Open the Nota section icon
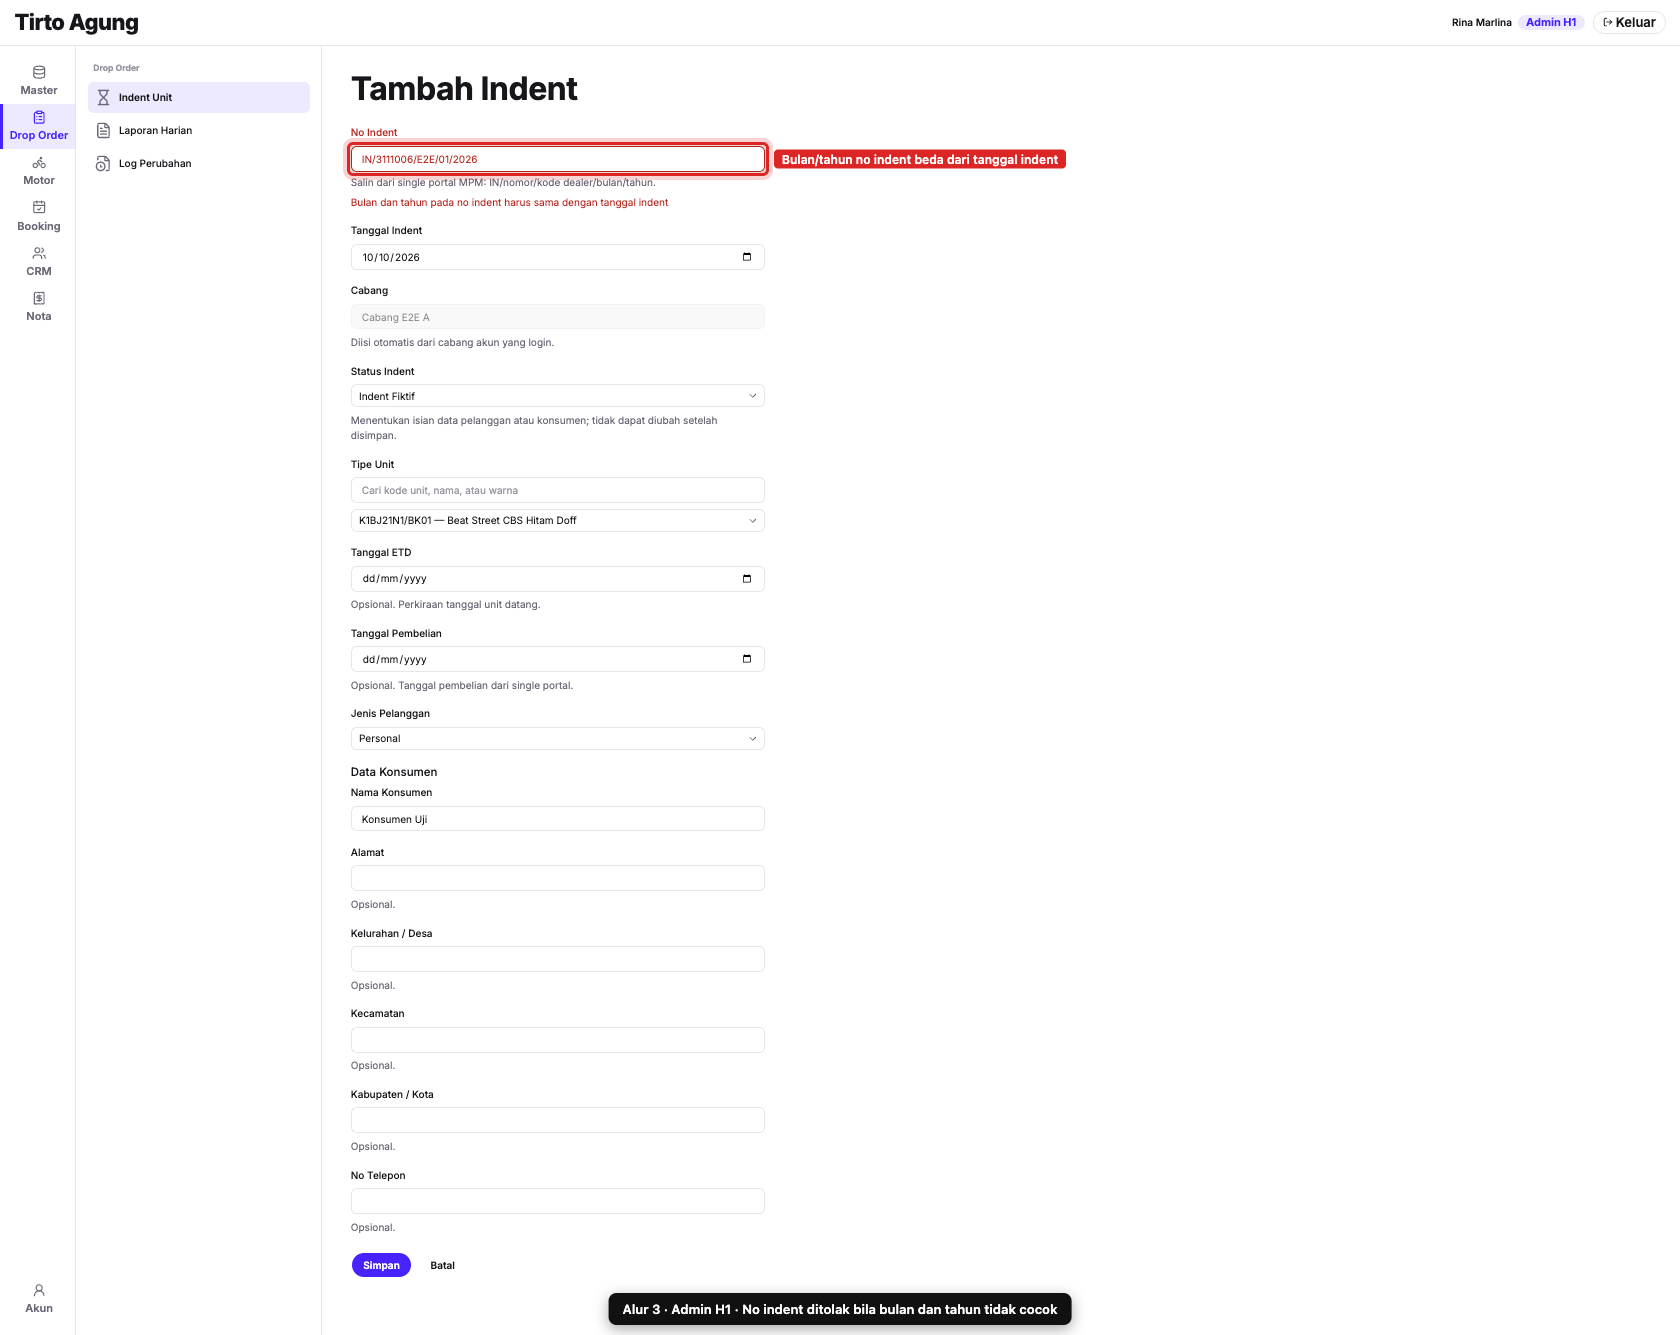This screenshot has width=1680, height=1335. 39,298
